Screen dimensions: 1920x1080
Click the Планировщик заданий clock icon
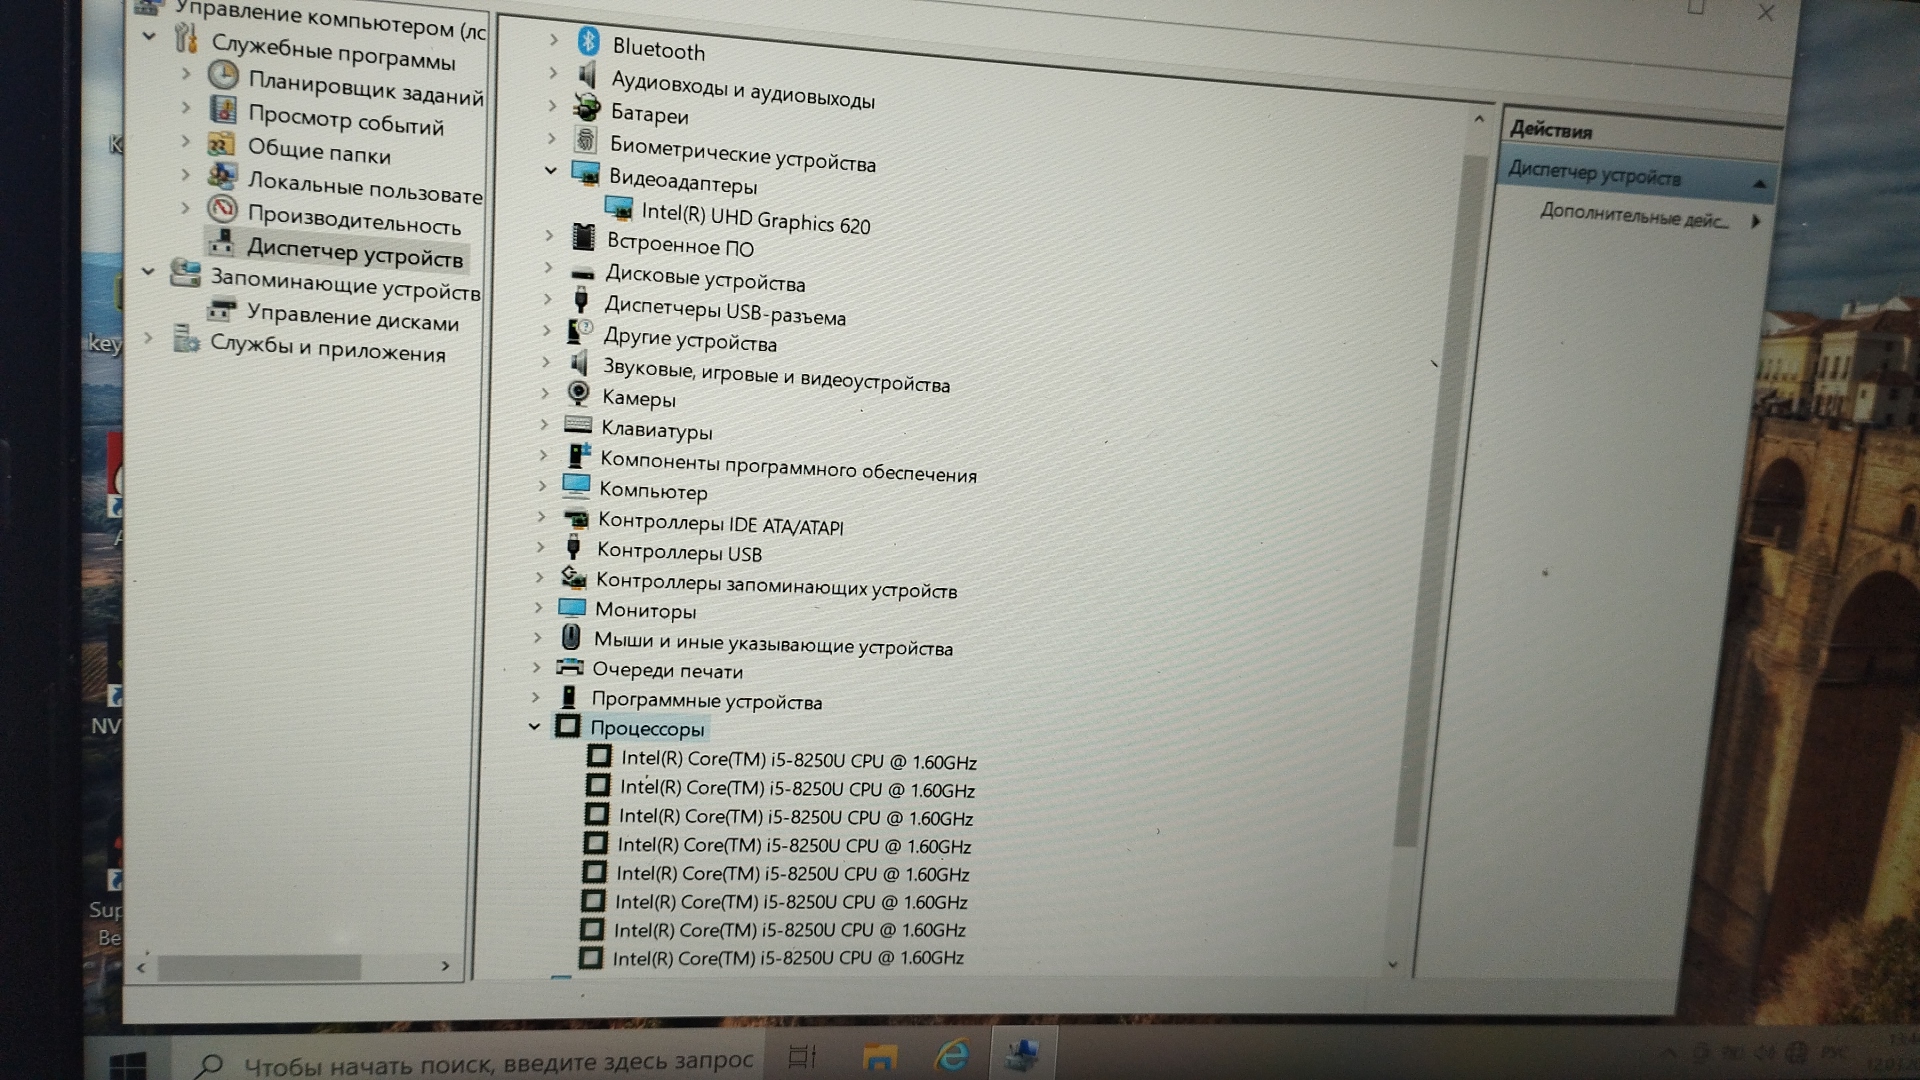[x=223, y=75]
